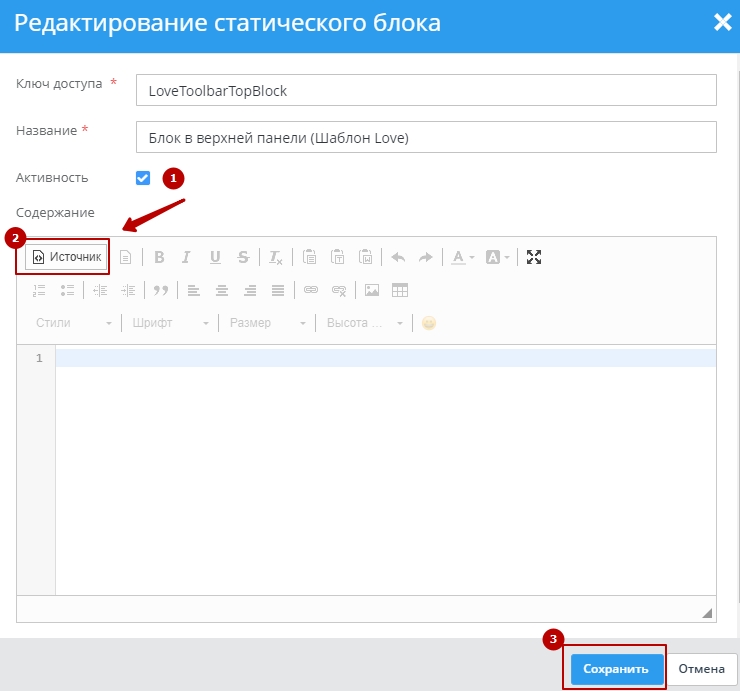Open the Шрифт font dropdown

coord(168,323)
